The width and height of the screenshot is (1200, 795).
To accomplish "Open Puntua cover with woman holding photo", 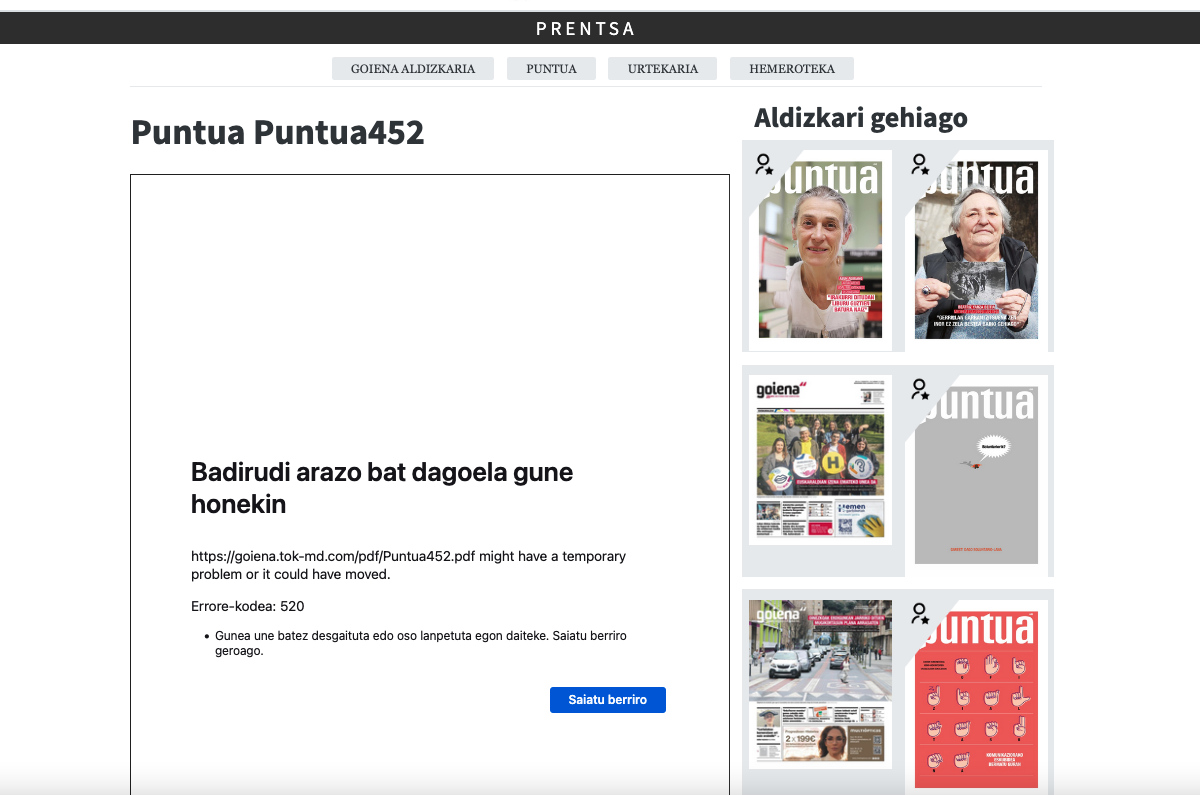I will (x=976, y=250).
